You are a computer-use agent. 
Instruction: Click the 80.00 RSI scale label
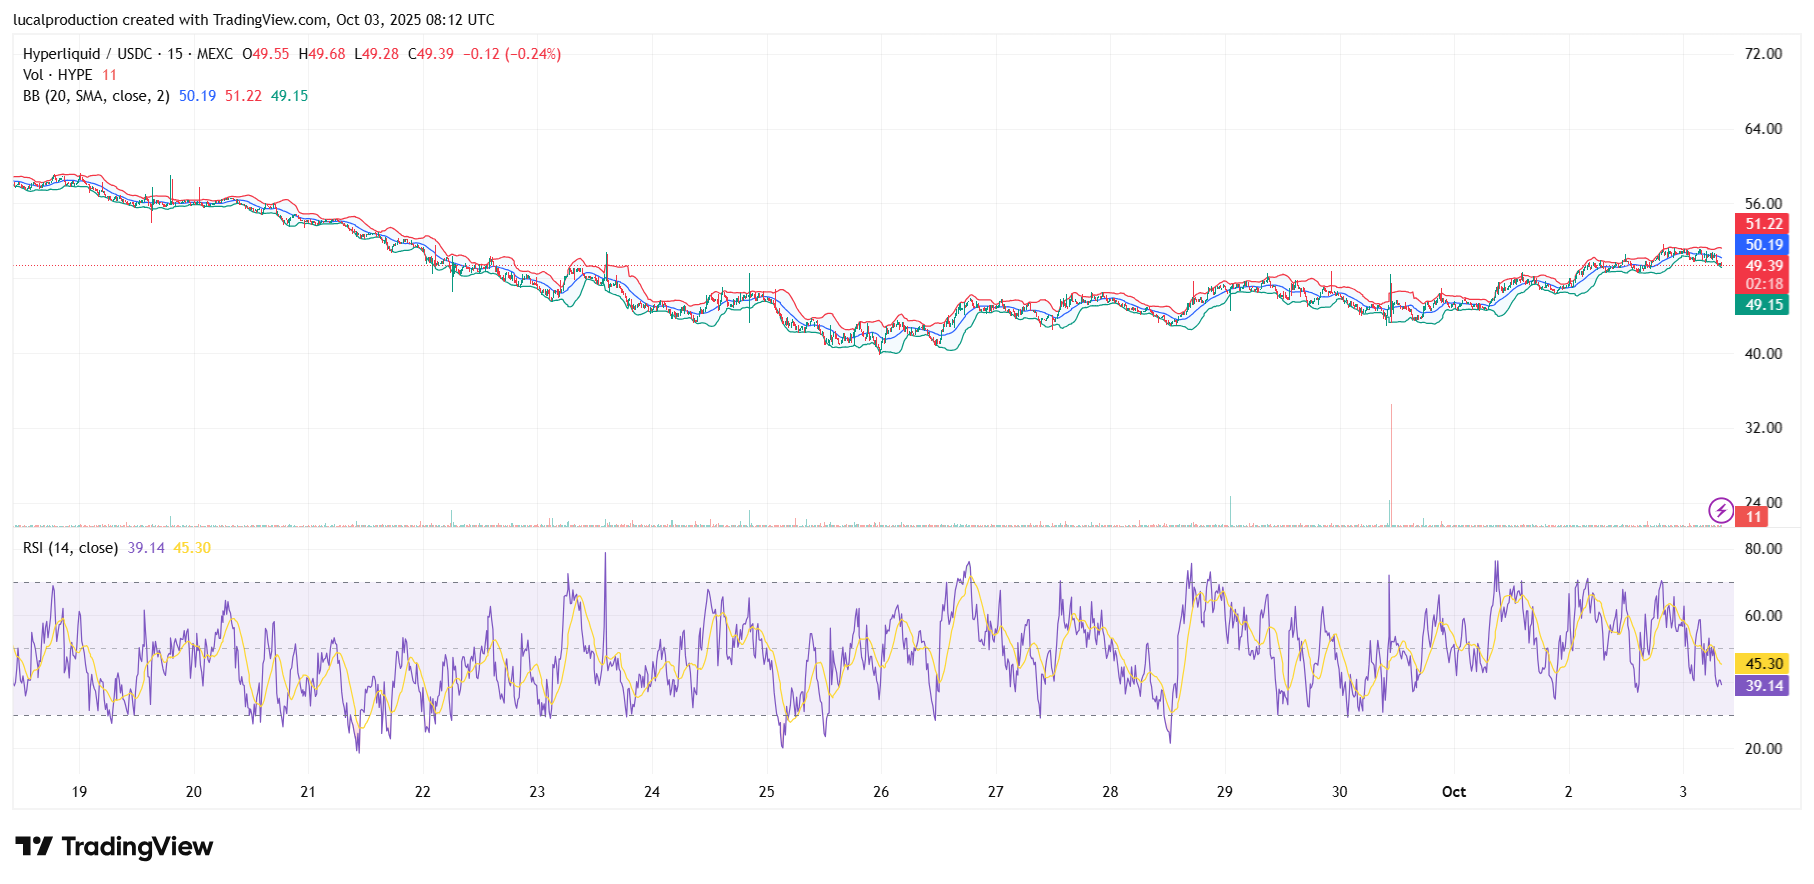(x=1763, y=549)
